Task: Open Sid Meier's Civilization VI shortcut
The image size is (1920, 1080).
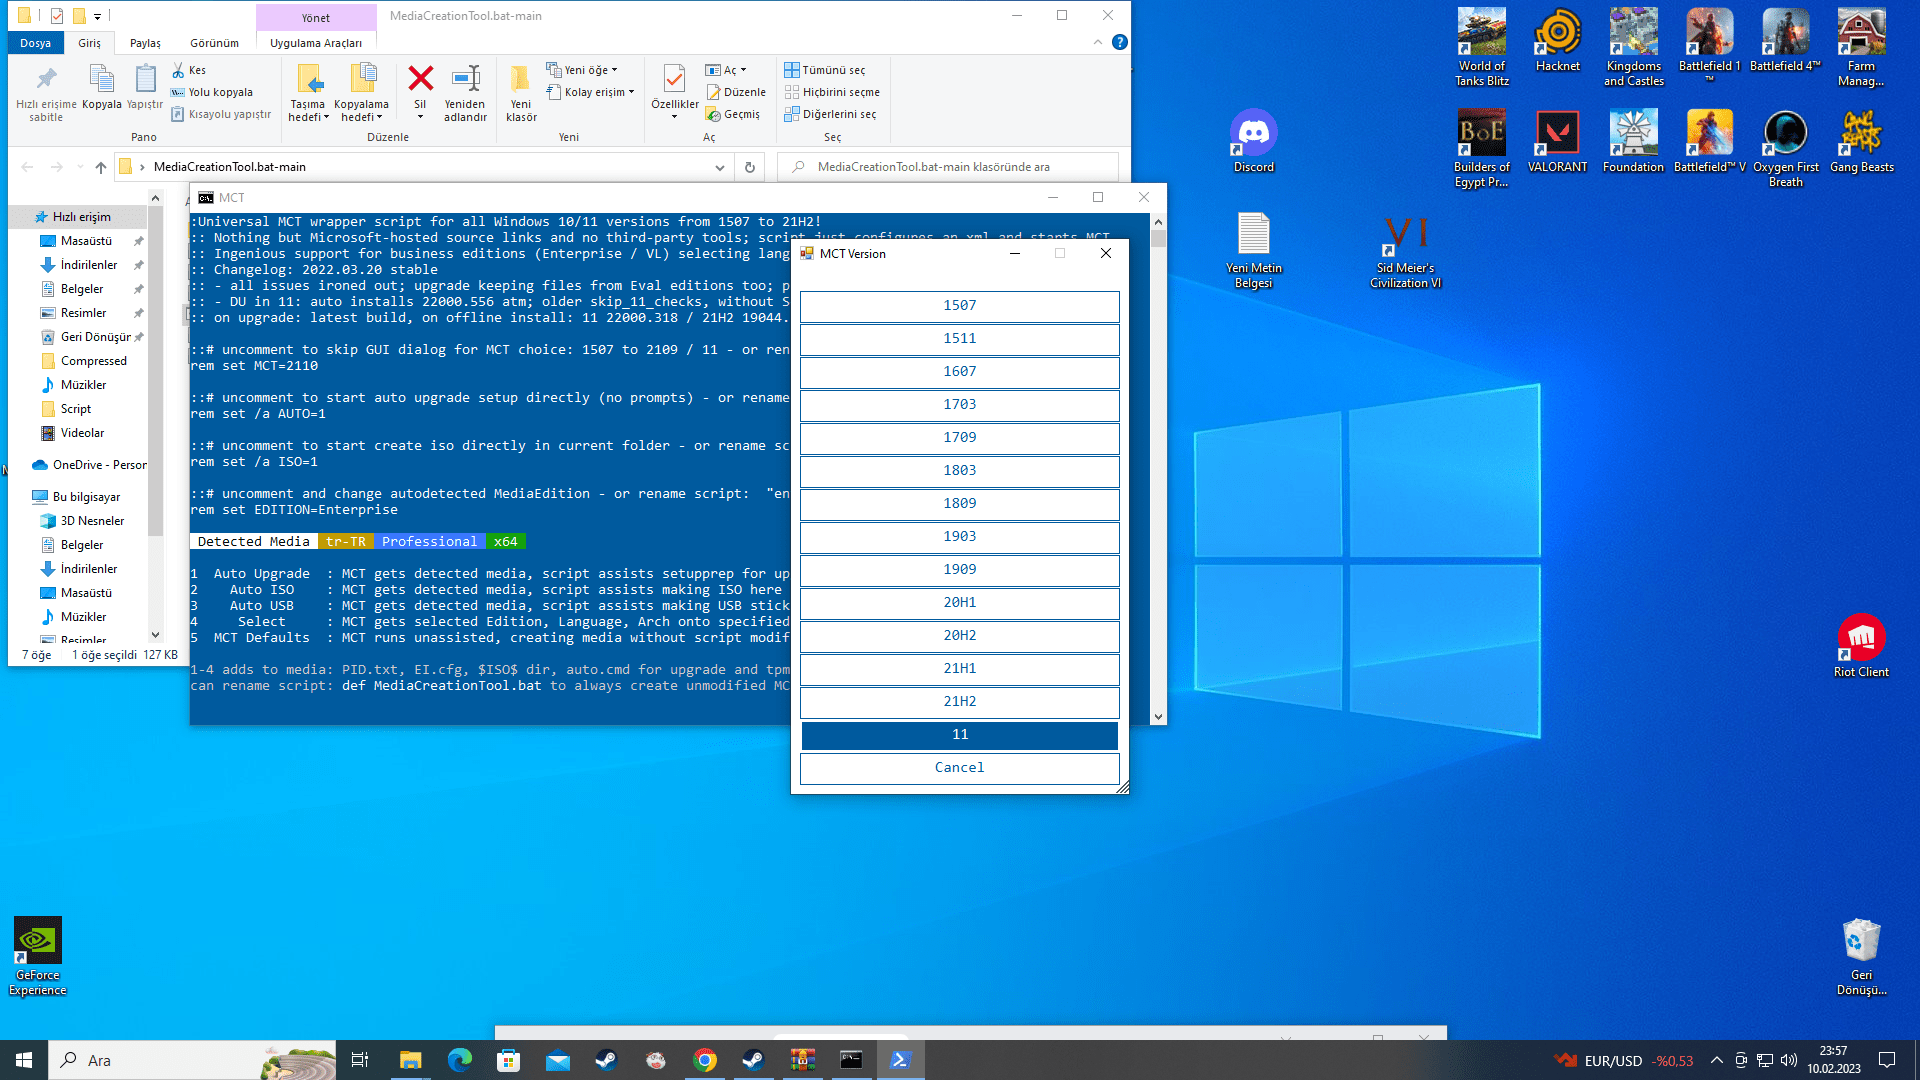Action: tap(1405, 250)
